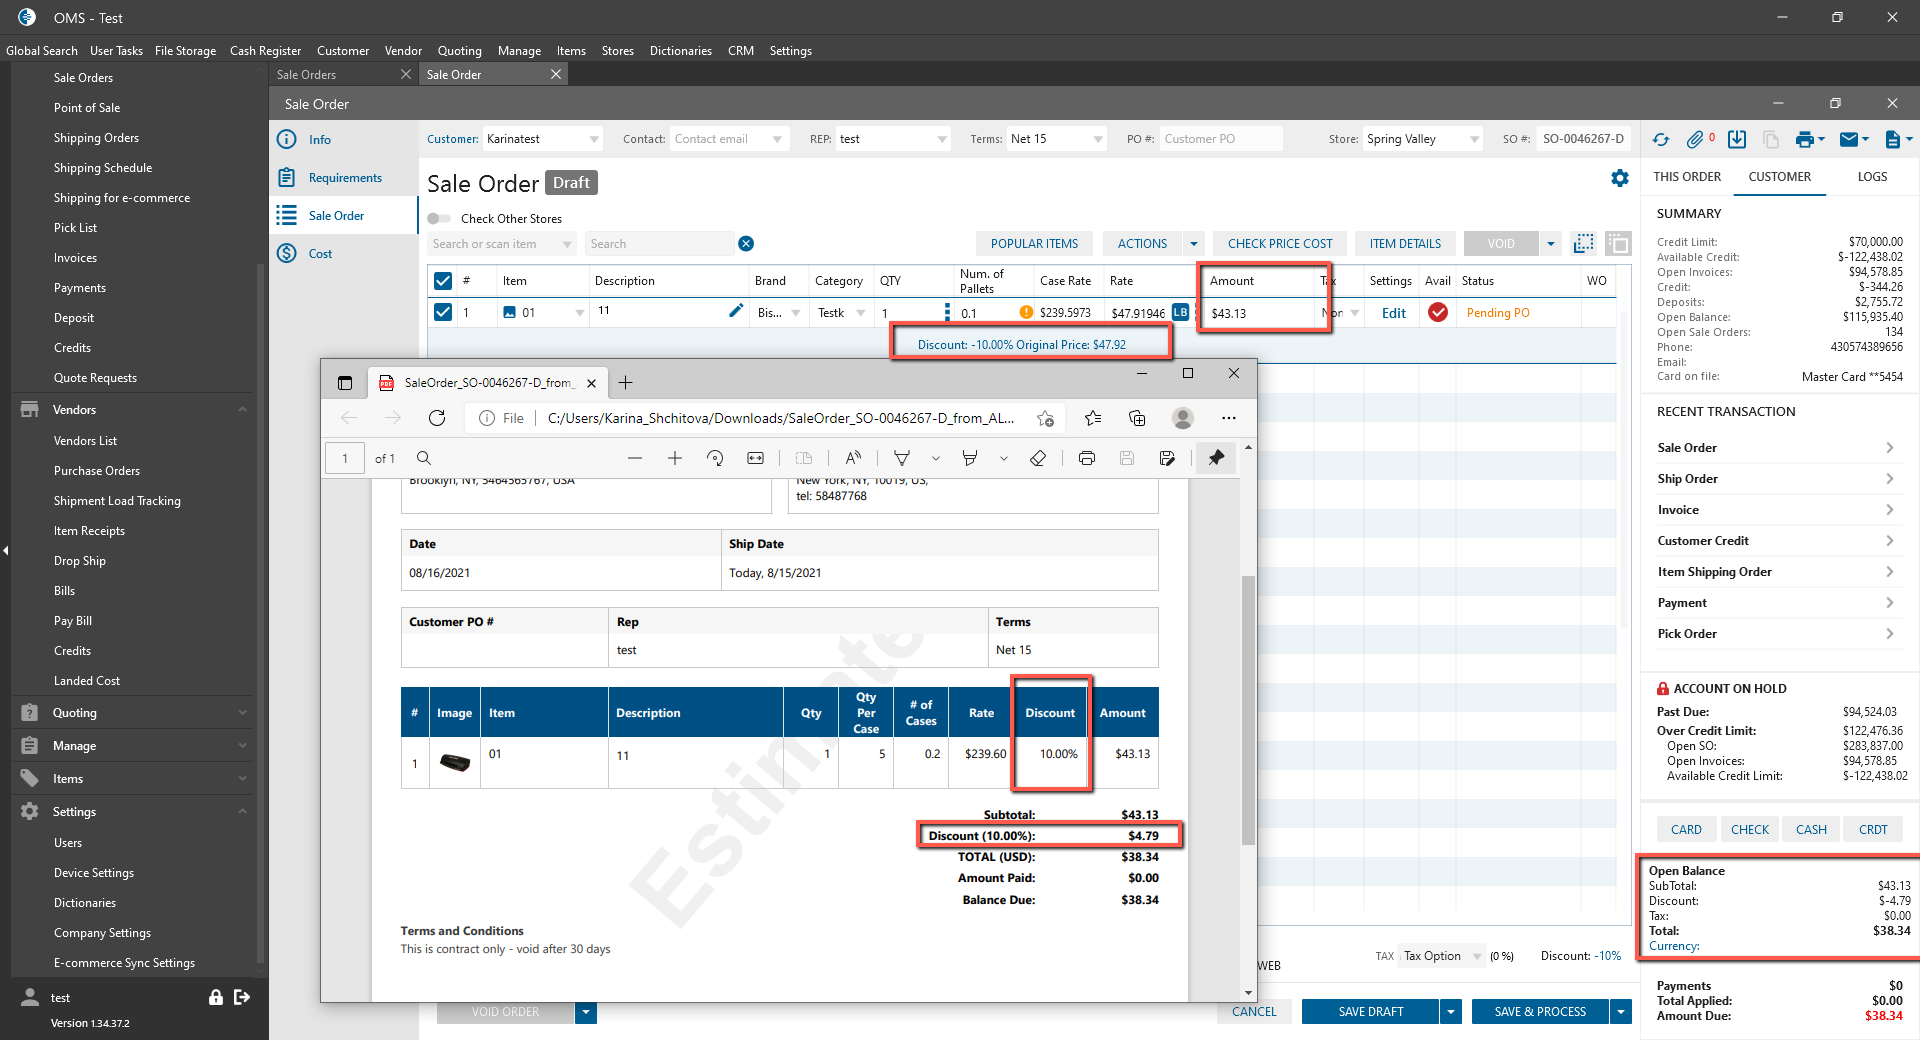Click the Customer PO input field
Screen dimensions: 1920x1040
pos(1220,139)
